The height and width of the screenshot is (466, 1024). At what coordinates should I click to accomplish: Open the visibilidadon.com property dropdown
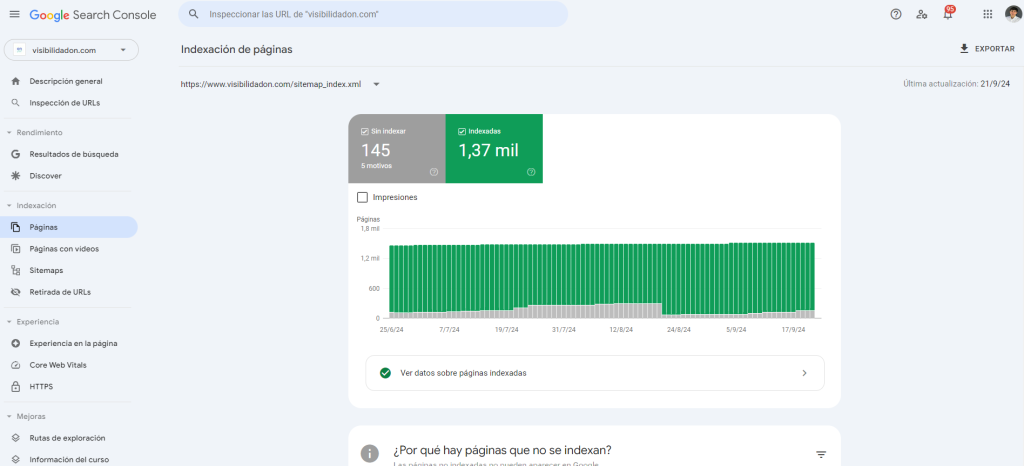tap(71, 49)
